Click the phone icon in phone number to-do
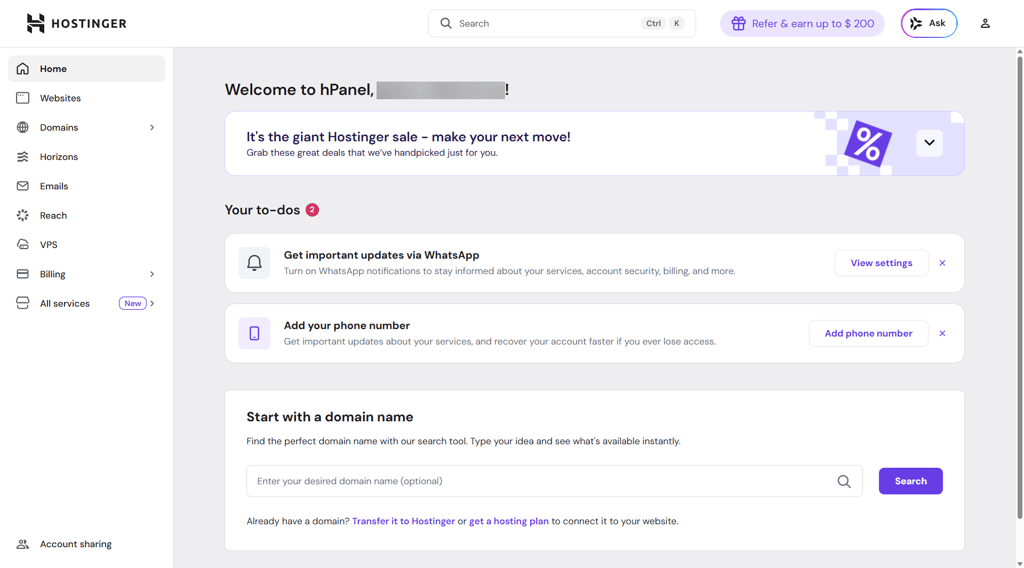 click(254, 333)
